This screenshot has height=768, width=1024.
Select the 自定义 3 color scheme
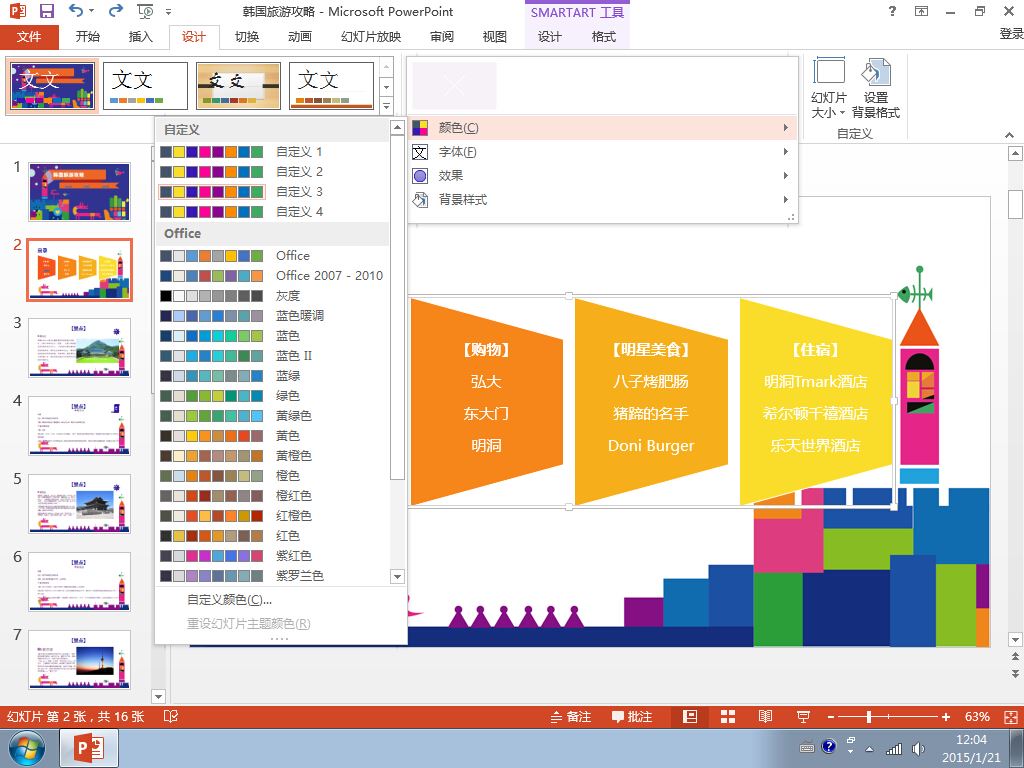272,192
